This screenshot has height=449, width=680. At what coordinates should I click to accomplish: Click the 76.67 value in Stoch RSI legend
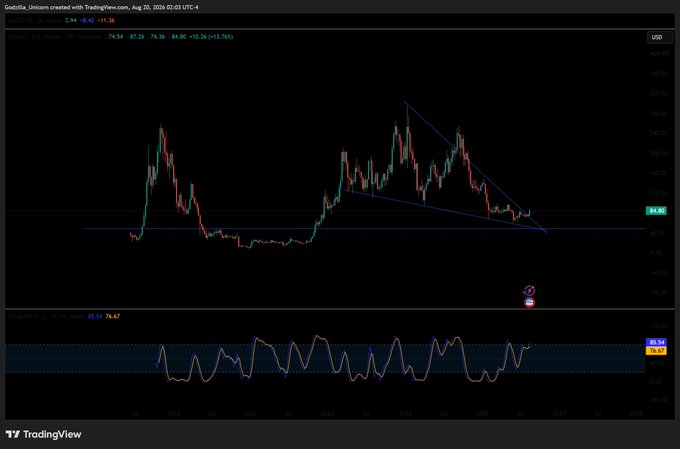tap(113, 316)
